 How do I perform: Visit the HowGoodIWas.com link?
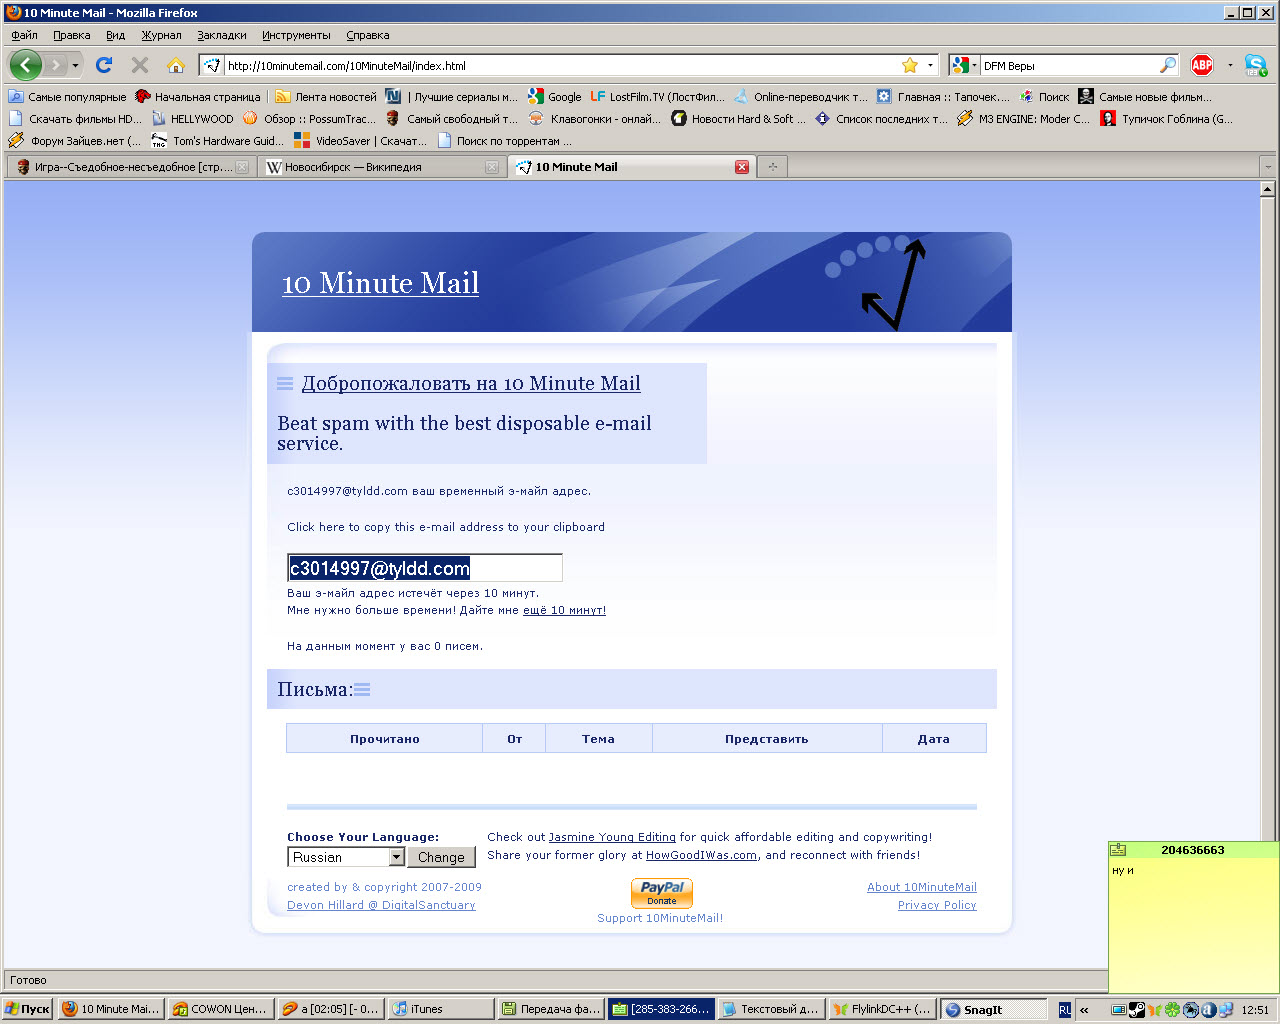tap(701, 855)
